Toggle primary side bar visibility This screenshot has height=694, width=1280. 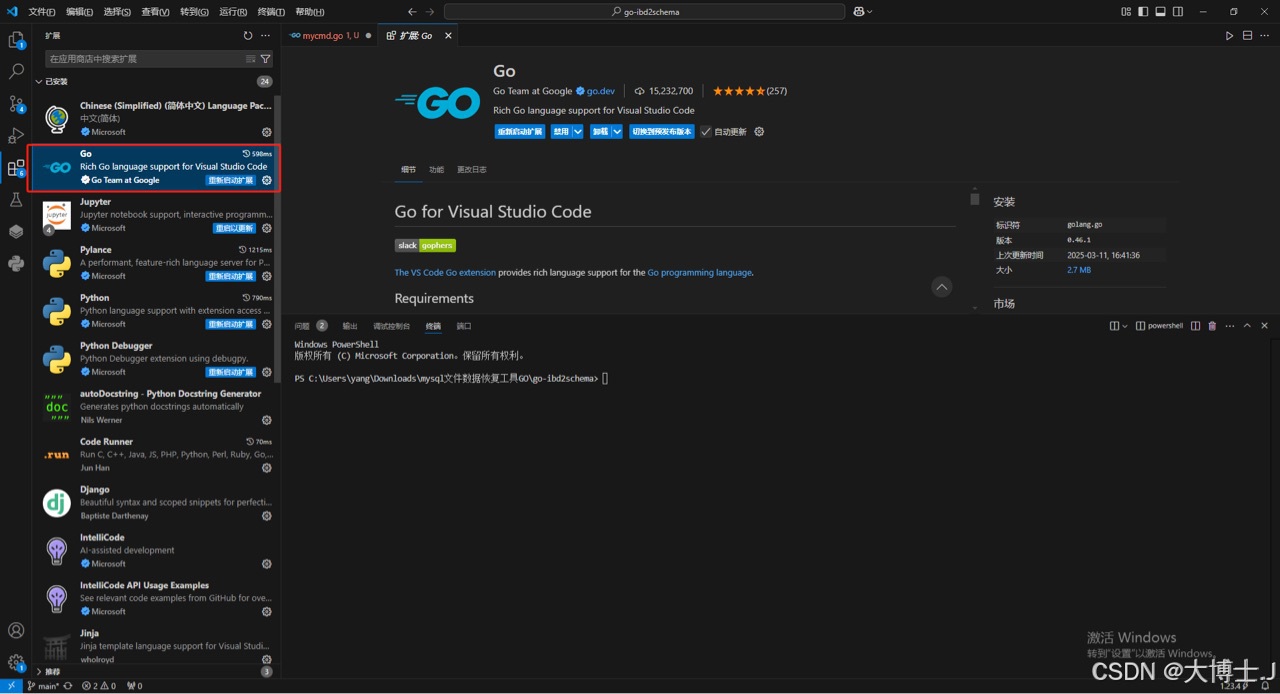(1143, 11)
